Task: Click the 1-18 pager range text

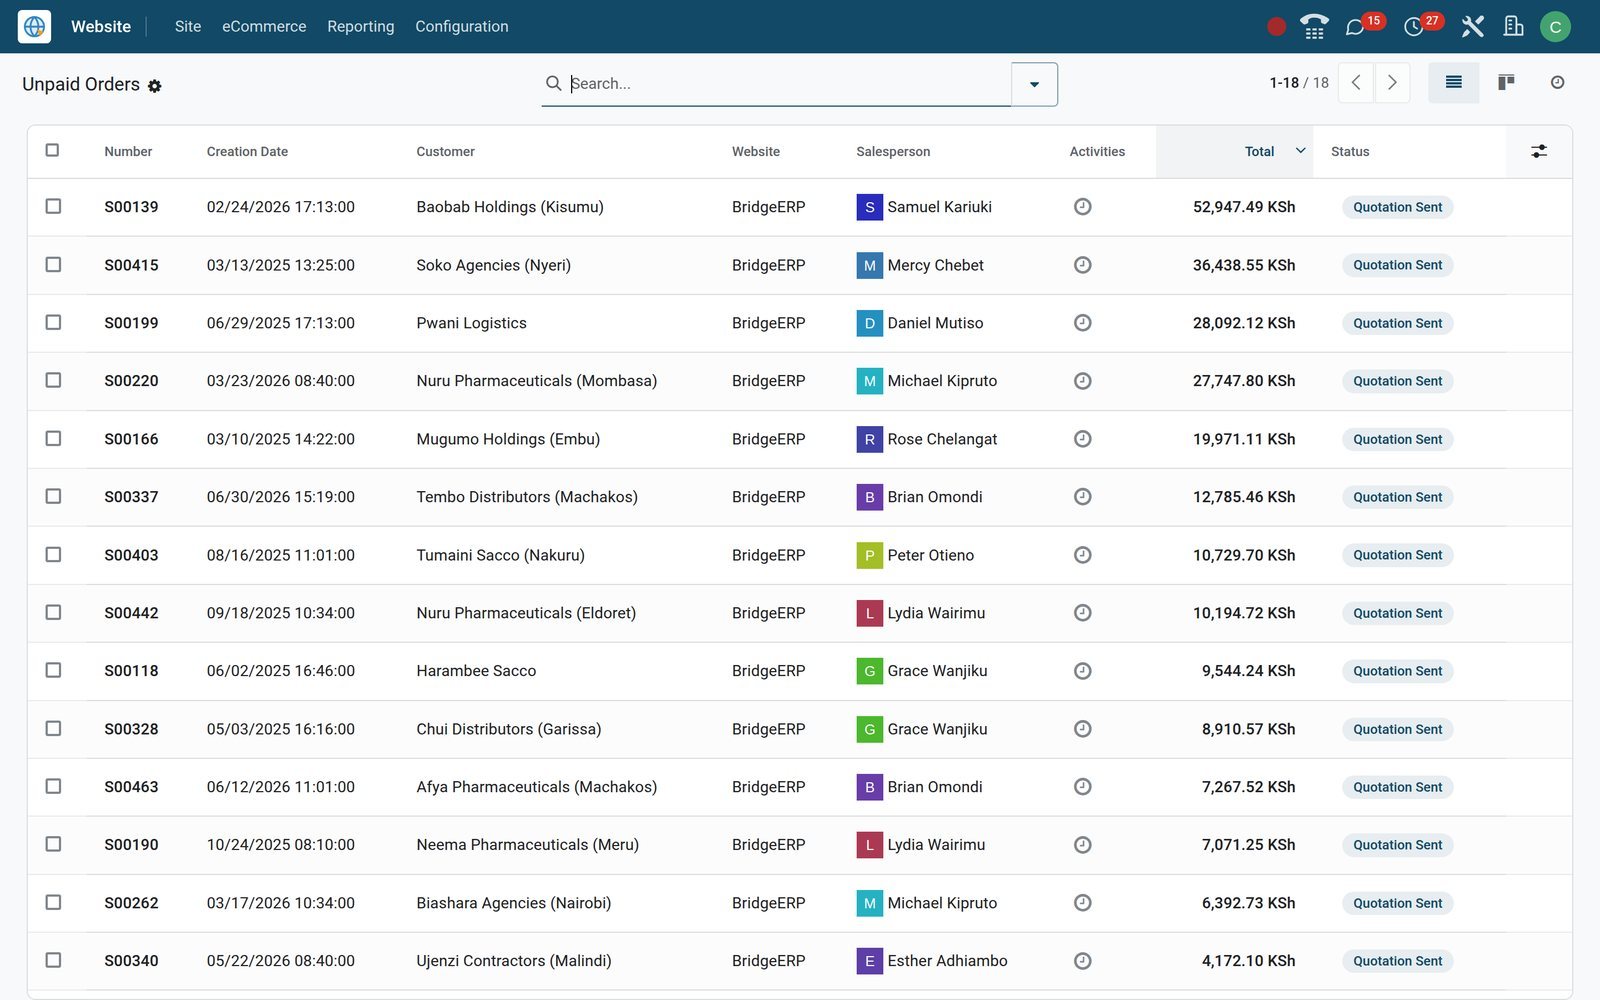Action: [1284, 83]
